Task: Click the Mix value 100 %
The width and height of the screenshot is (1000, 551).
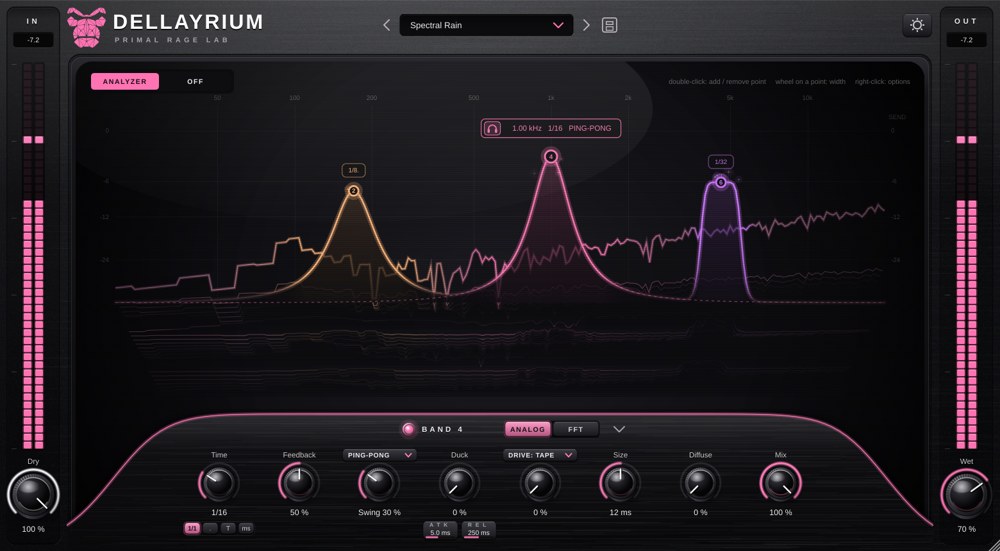Action: pos(781,513)
